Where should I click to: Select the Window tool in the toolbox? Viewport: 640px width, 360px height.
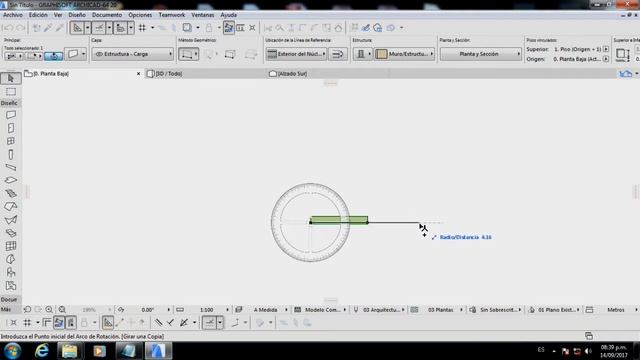11,141
